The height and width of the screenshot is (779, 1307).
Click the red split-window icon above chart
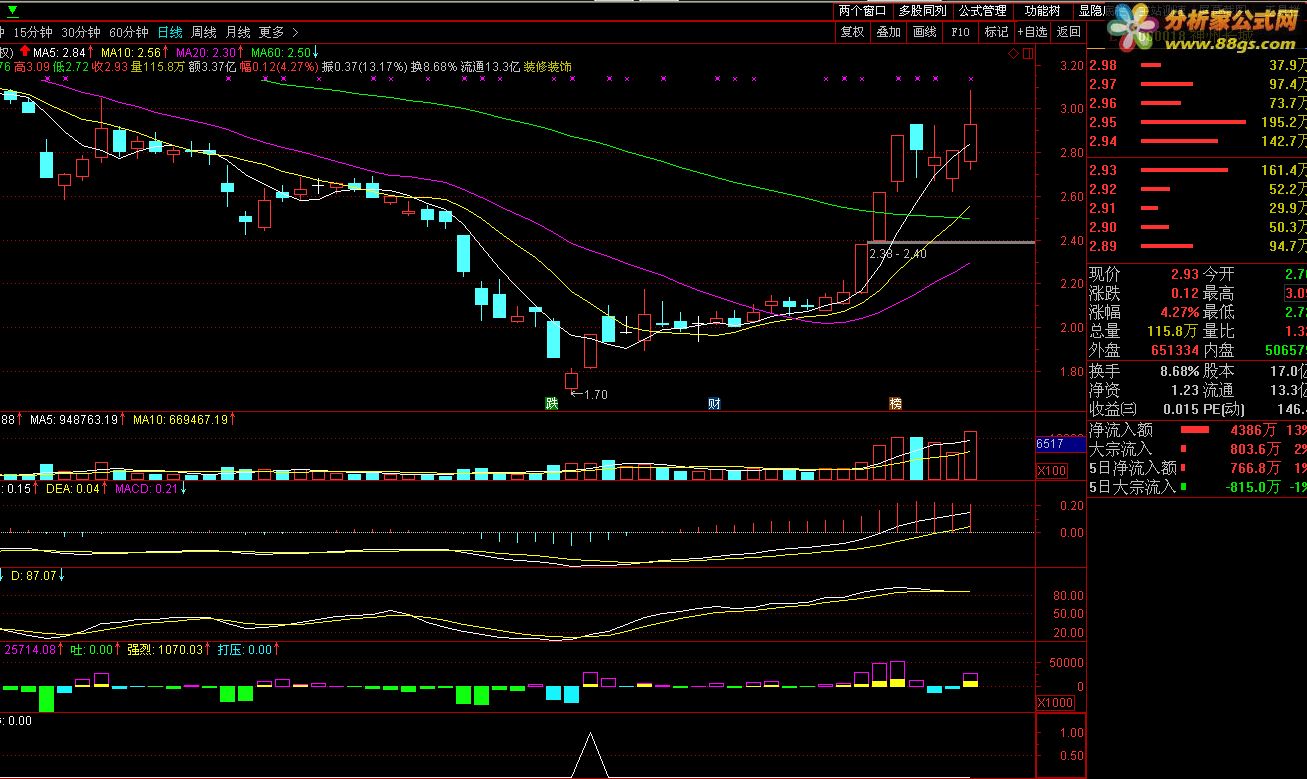click(1027, 52)
